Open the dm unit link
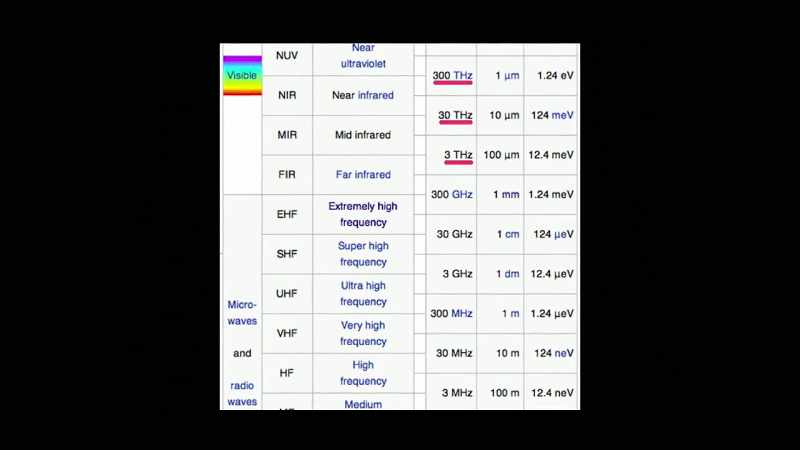Screen dimensions: 800x450 (512, 274)
